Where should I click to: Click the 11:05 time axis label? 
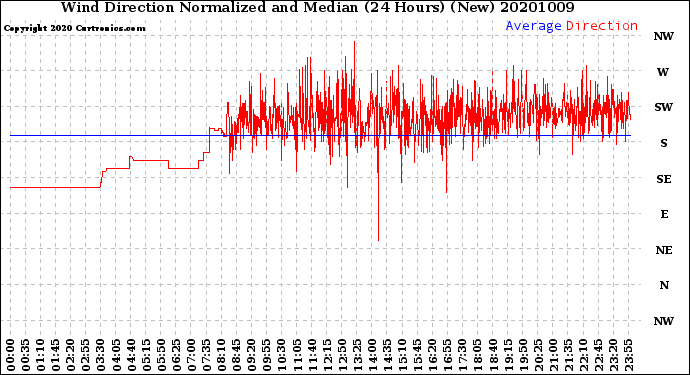pos(297,355)
